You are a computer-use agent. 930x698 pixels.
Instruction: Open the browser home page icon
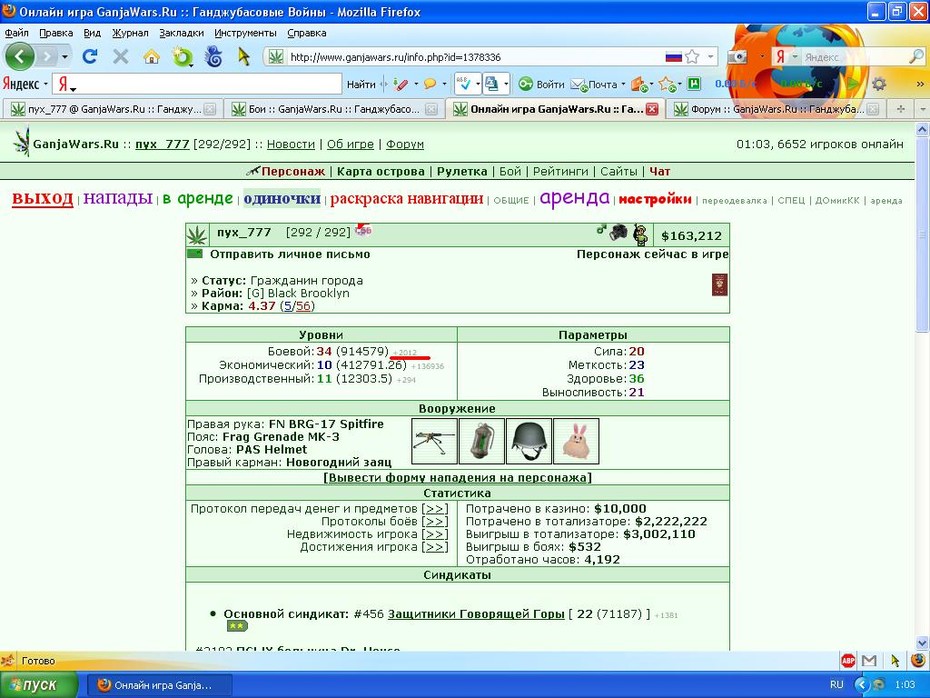tap(152, 57)
